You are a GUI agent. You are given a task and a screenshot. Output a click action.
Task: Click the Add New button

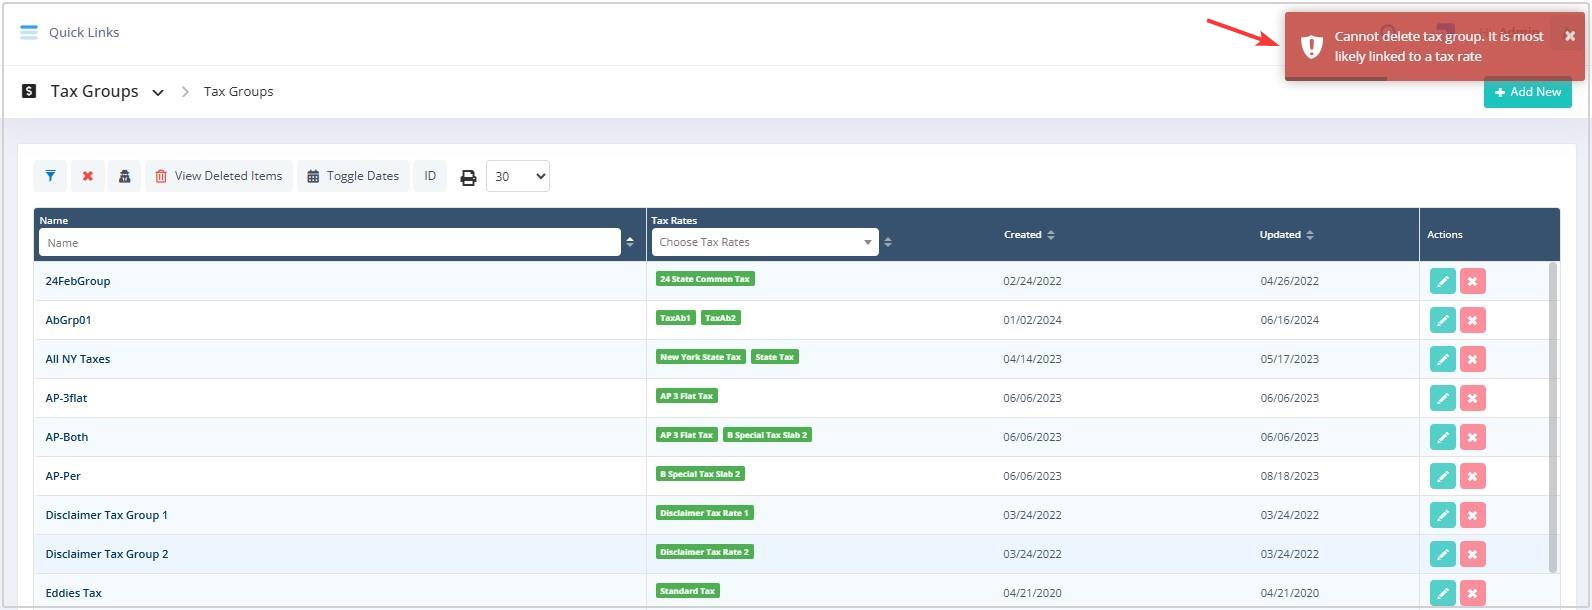coord(1527,92)
